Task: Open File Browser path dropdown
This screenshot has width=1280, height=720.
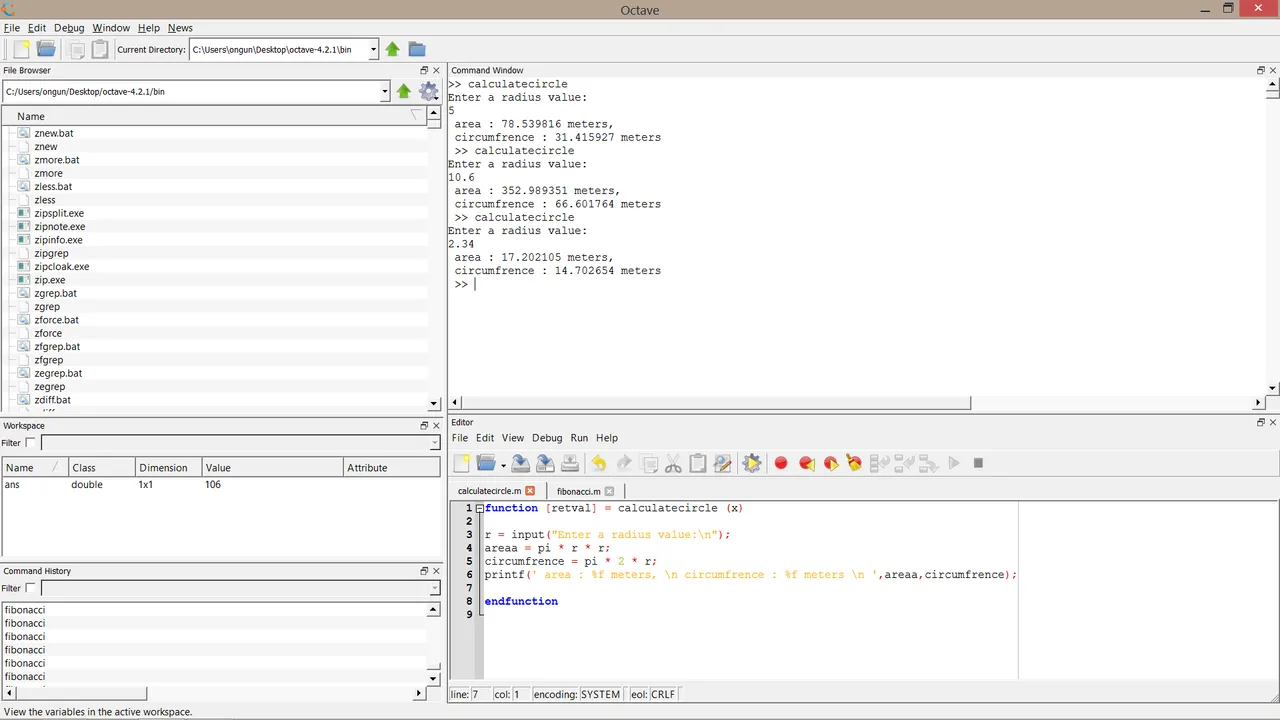Action: click(385, 91)
